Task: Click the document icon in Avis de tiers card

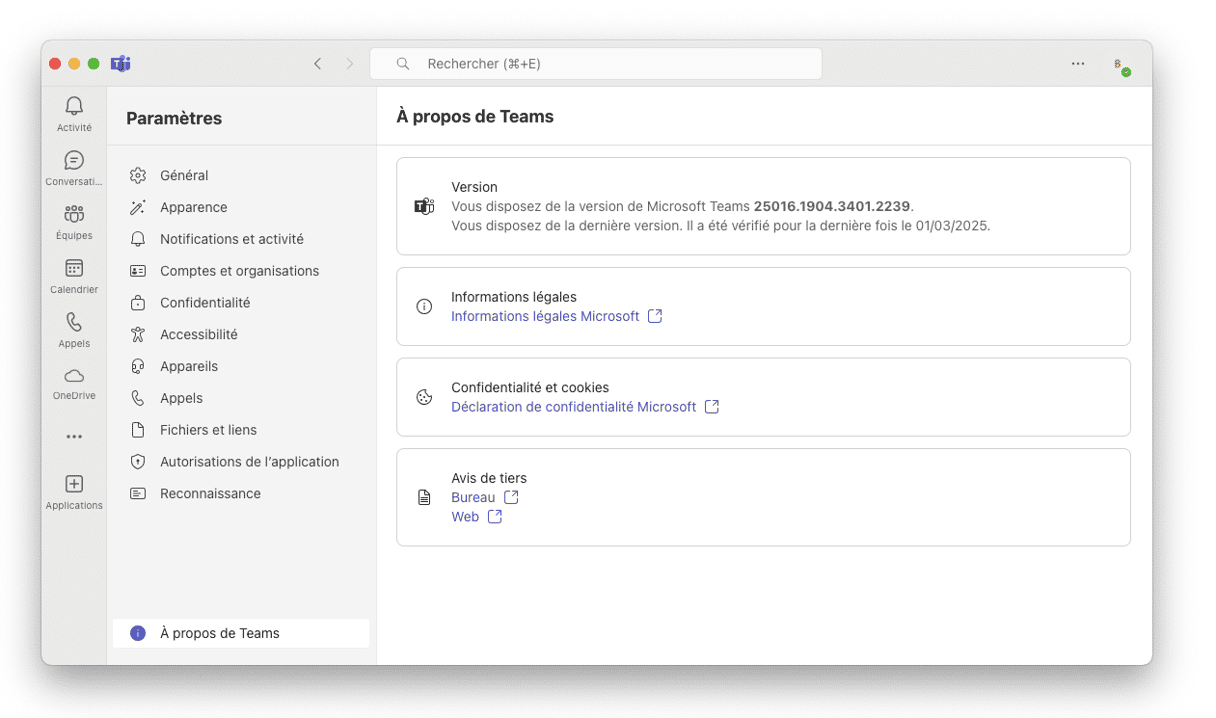Action: point(424,497)
